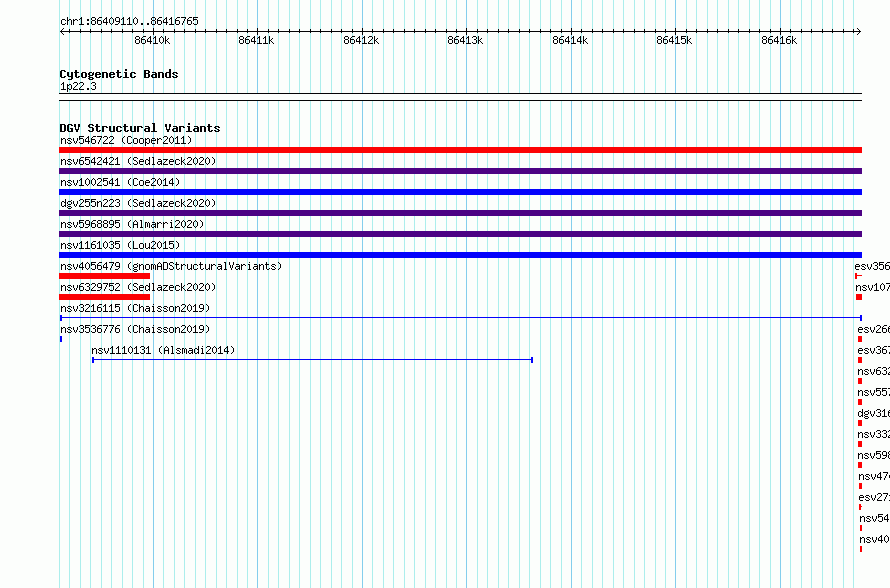Click the truncated nsv598 variant label
Image resolution: width=890 pixels, height=588 pixels.
[x=874, y=455]
